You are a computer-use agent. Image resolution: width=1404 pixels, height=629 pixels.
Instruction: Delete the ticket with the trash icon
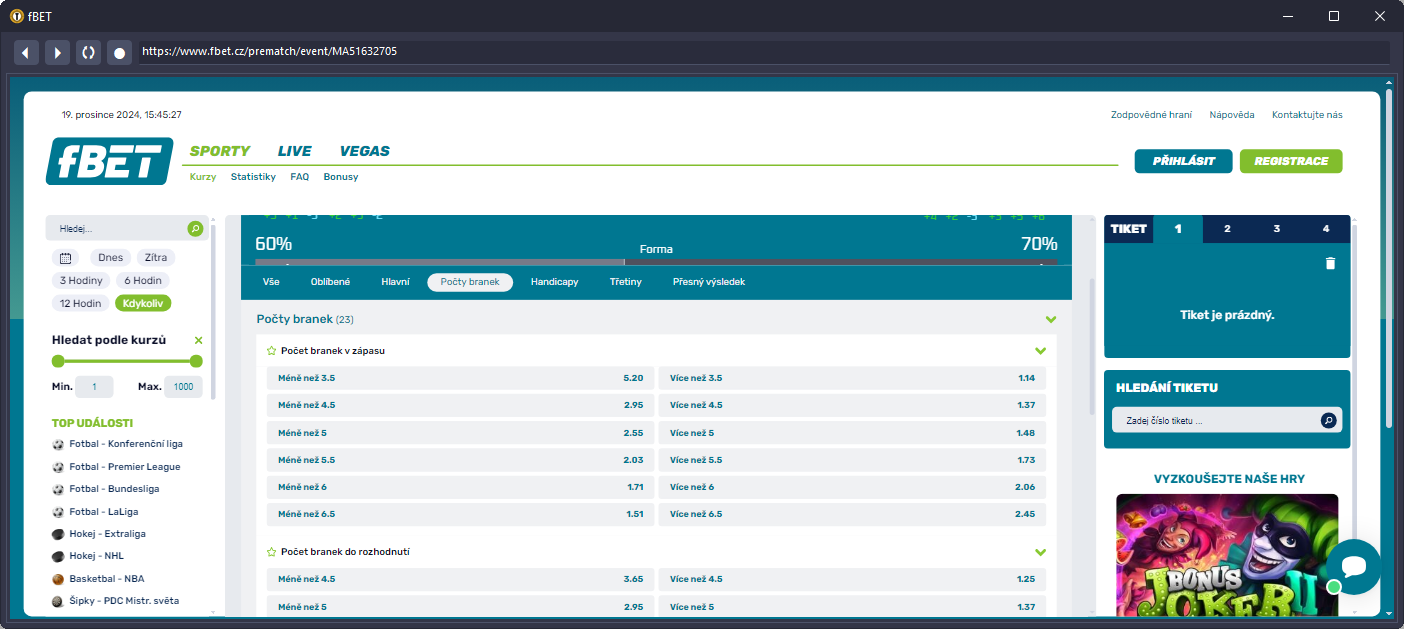(1330, 263)
